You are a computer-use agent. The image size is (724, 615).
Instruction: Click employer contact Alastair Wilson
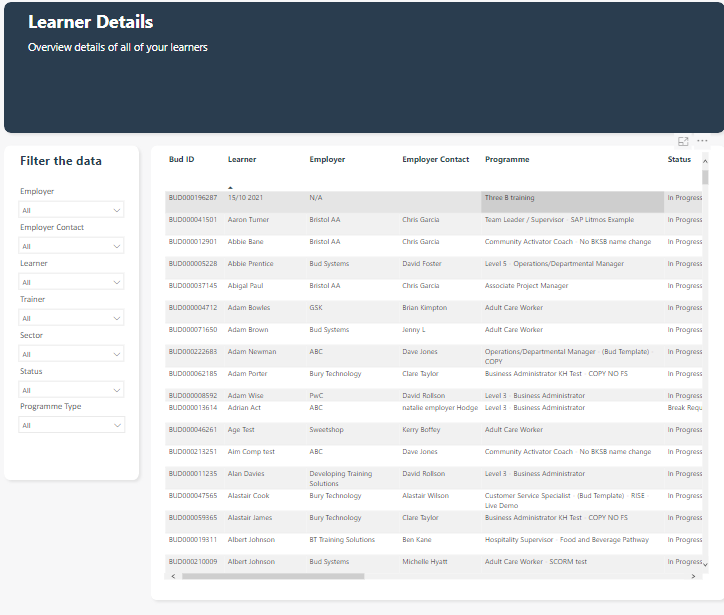click(x=425, y=496)
